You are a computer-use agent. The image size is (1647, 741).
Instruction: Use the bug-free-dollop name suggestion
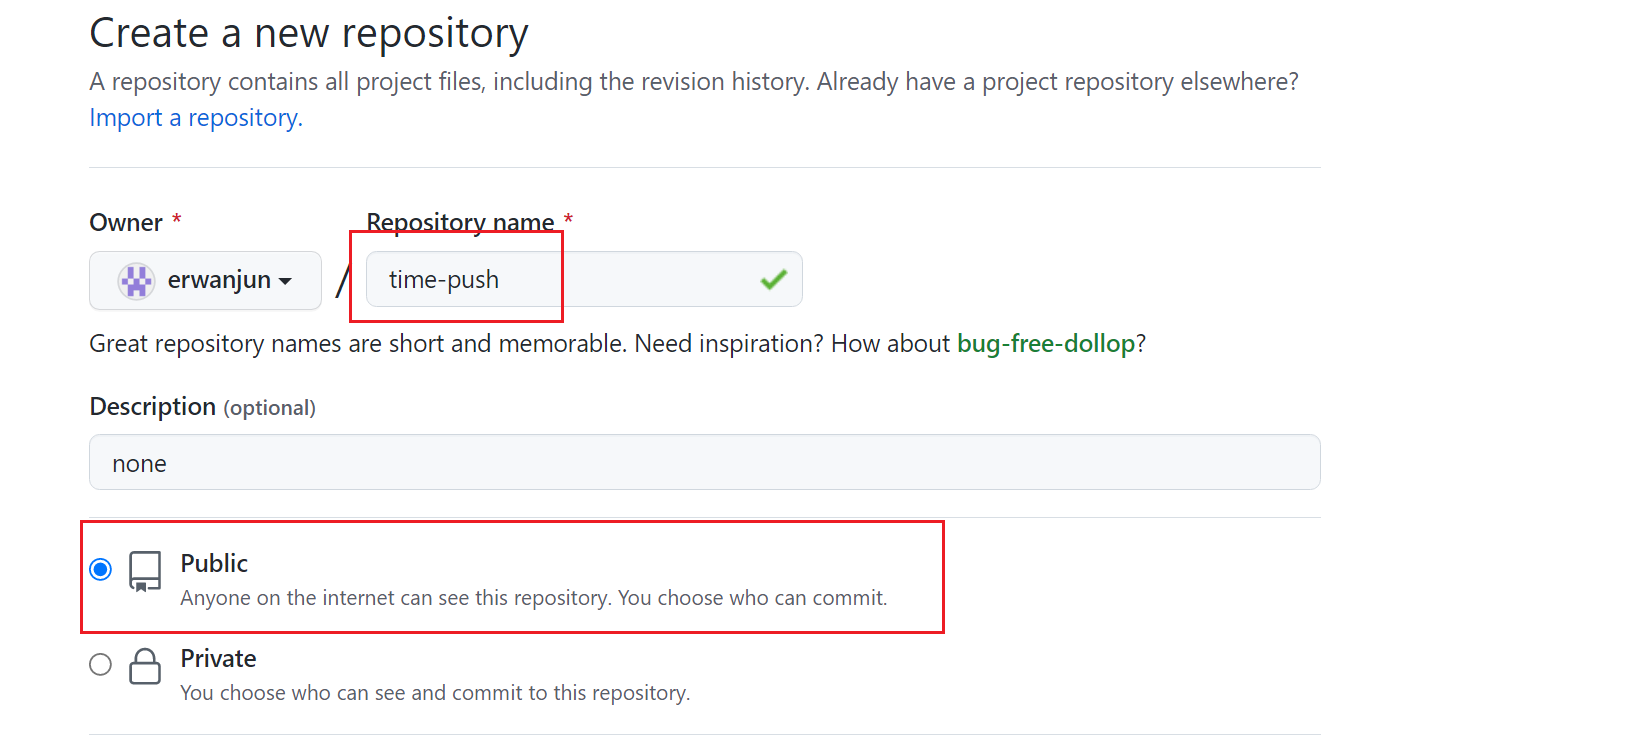click(x=1046, y=344)
